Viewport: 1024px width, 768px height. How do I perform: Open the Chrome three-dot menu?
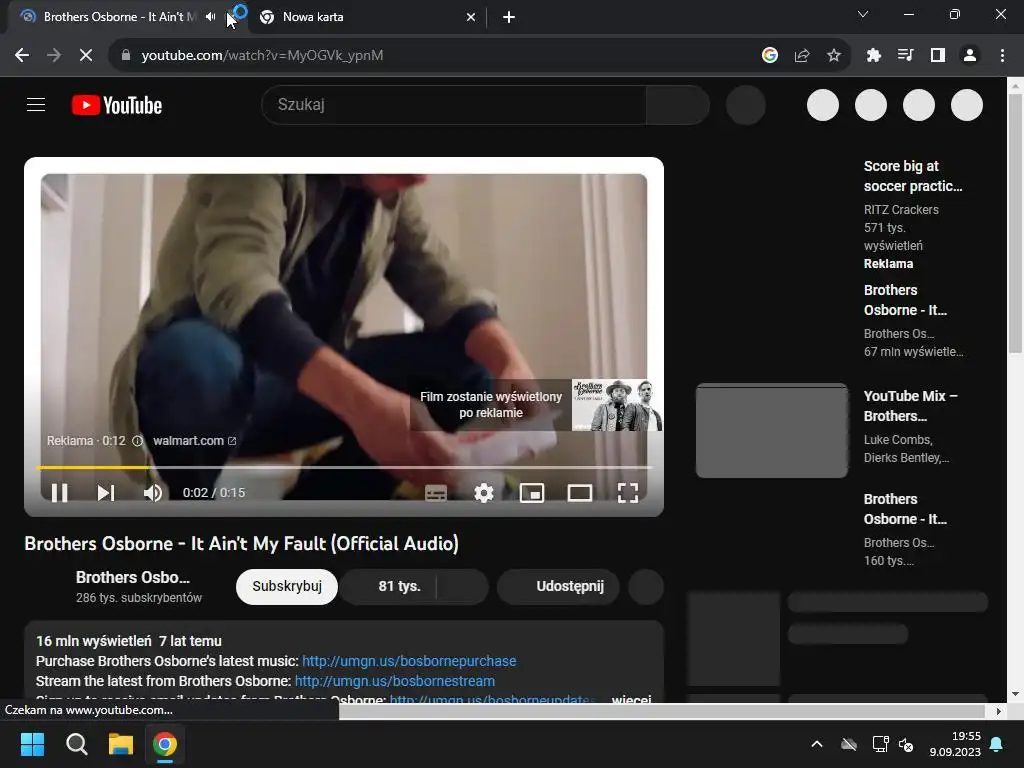1002,56
